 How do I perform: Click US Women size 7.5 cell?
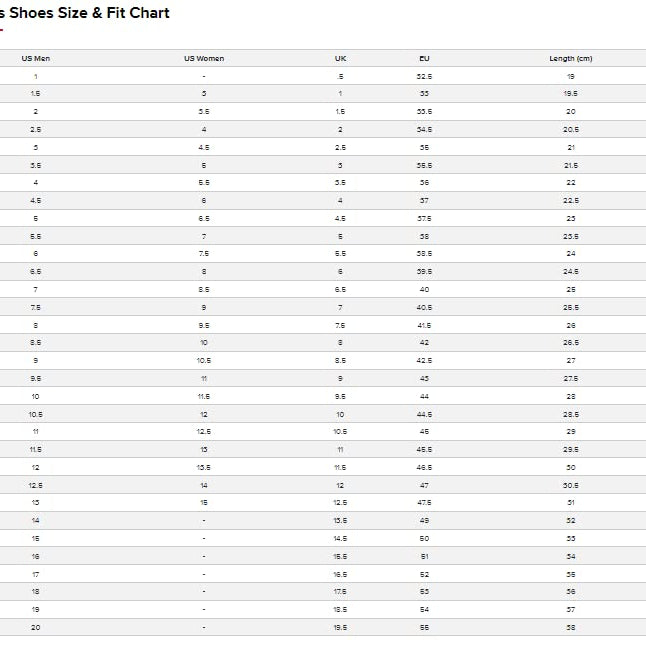click(204, 254)
